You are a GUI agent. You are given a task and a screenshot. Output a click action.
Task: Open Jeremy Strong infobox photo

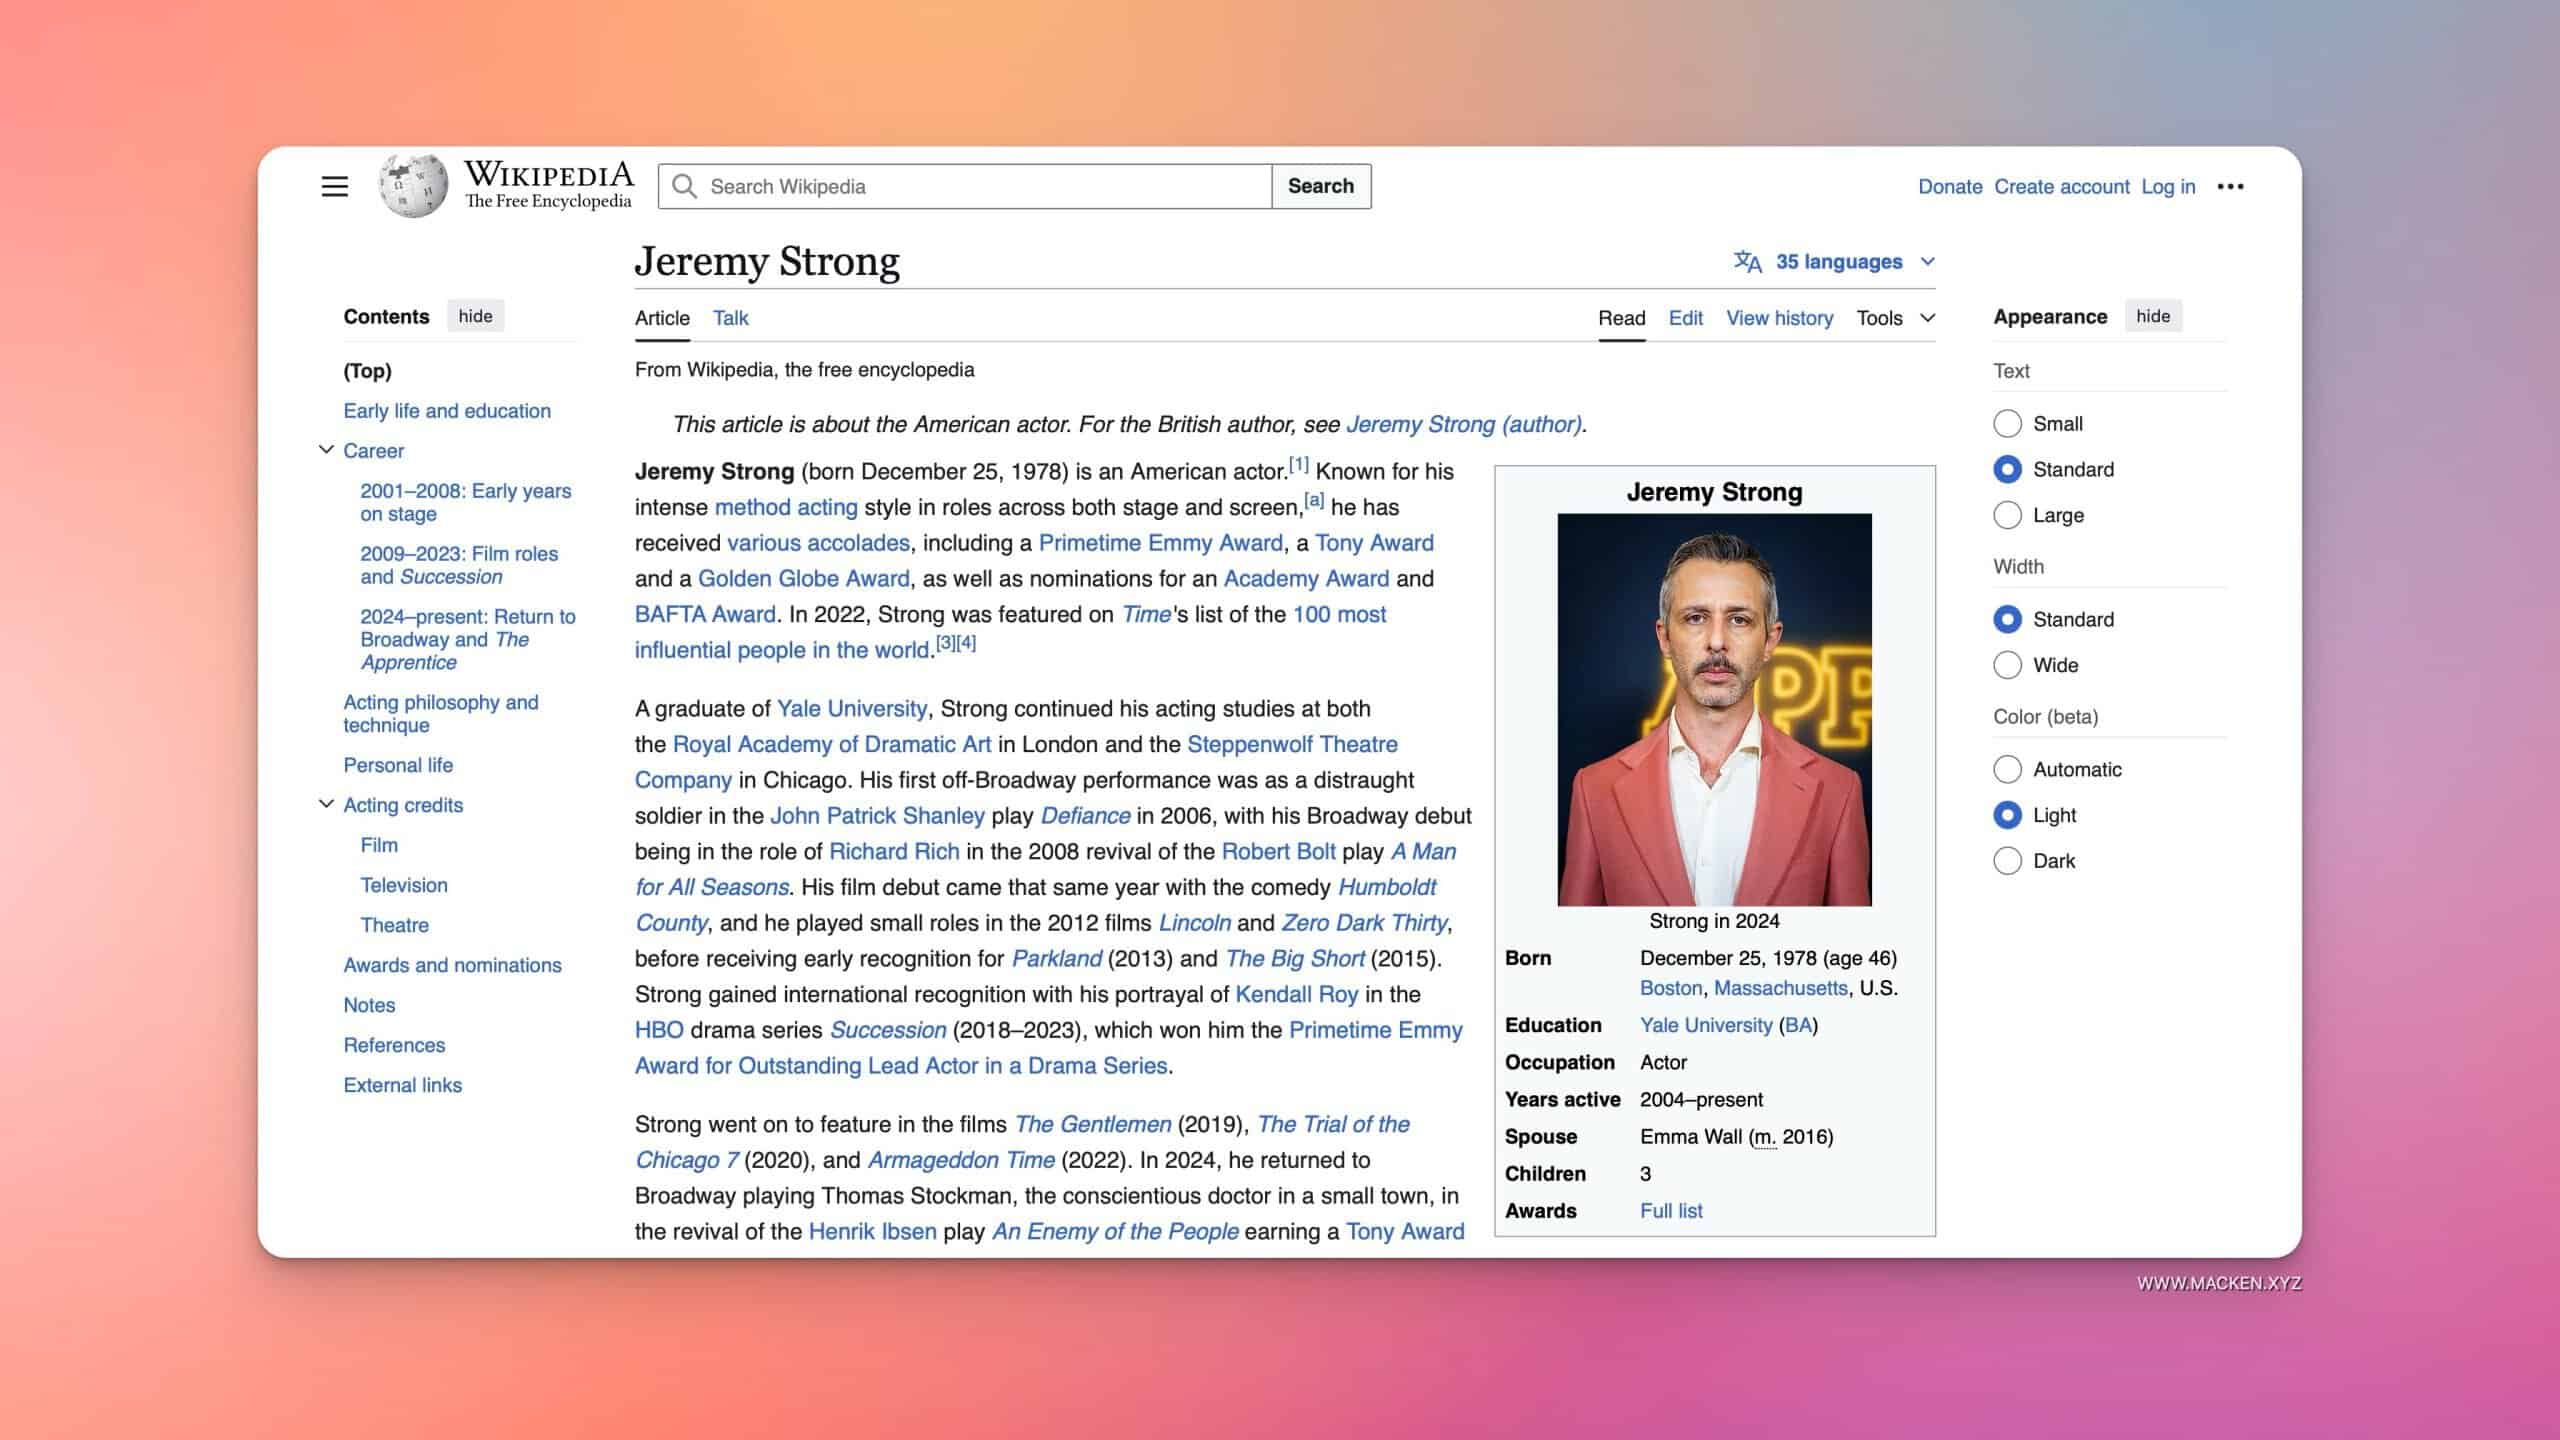(1714, 710)
